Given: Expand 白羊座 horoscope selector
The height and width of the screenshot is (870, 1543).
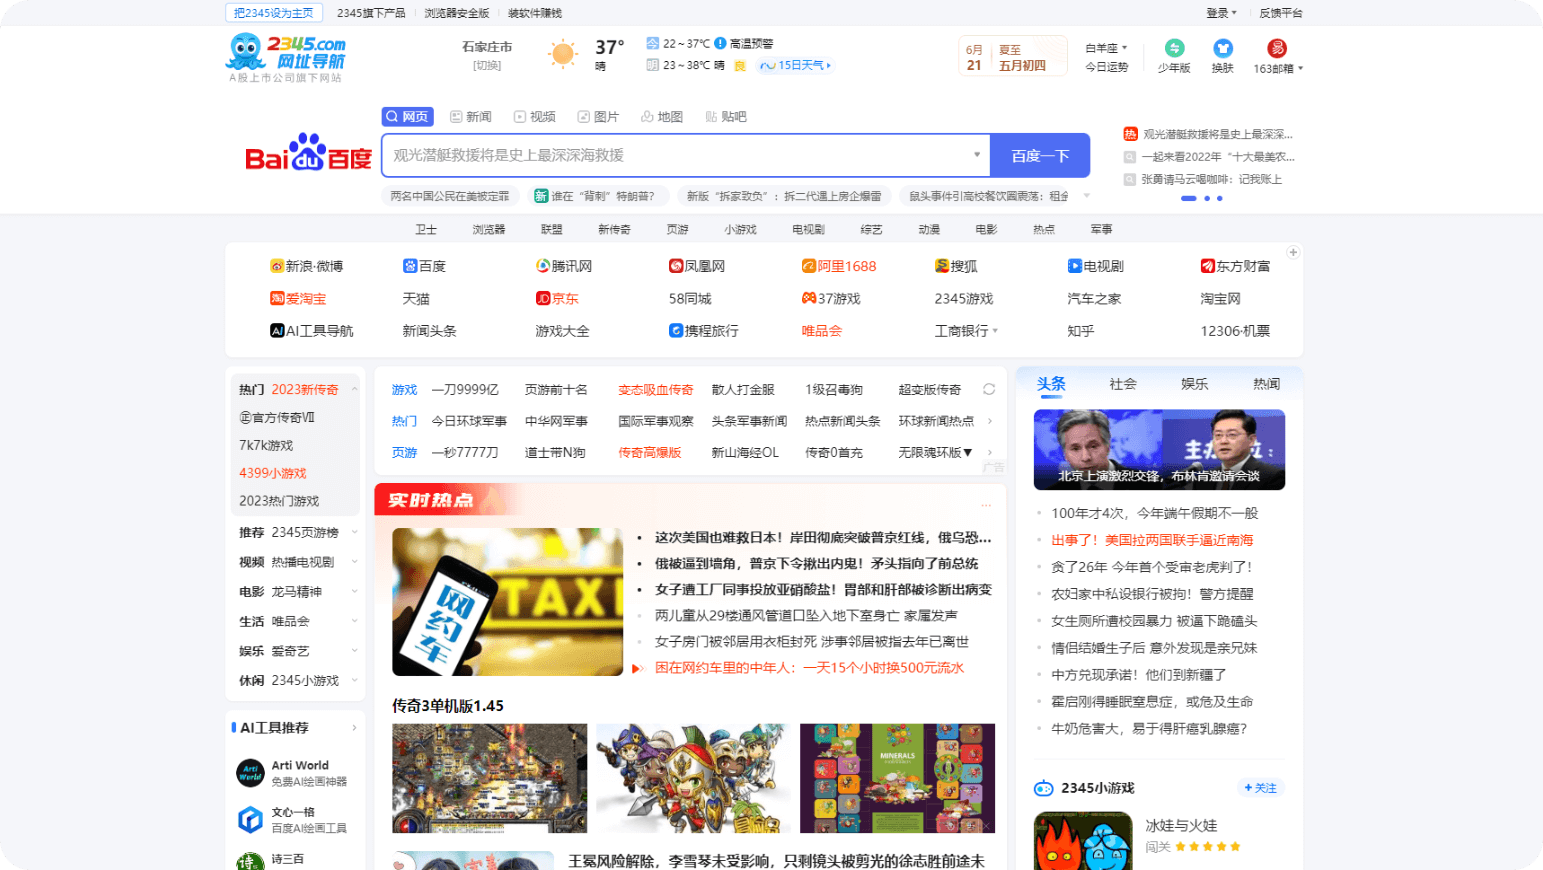Looking at the screenshot, I should tap(1106, 47).
